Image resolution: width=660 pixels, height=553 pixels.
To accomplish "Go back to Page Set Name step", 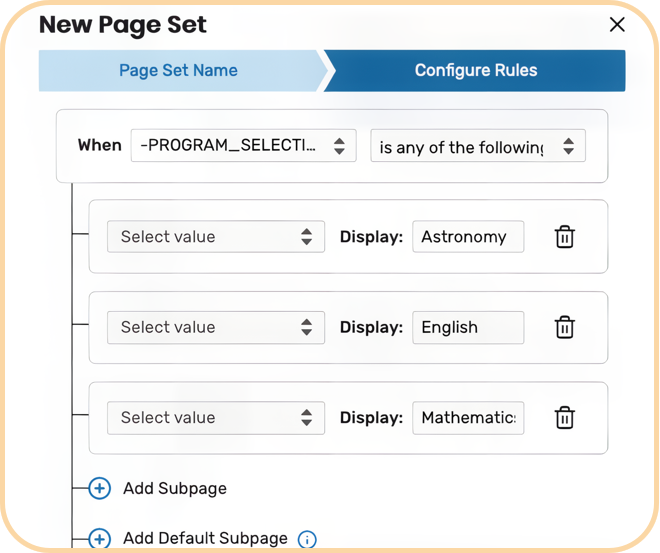I will (x=178, y=71).
